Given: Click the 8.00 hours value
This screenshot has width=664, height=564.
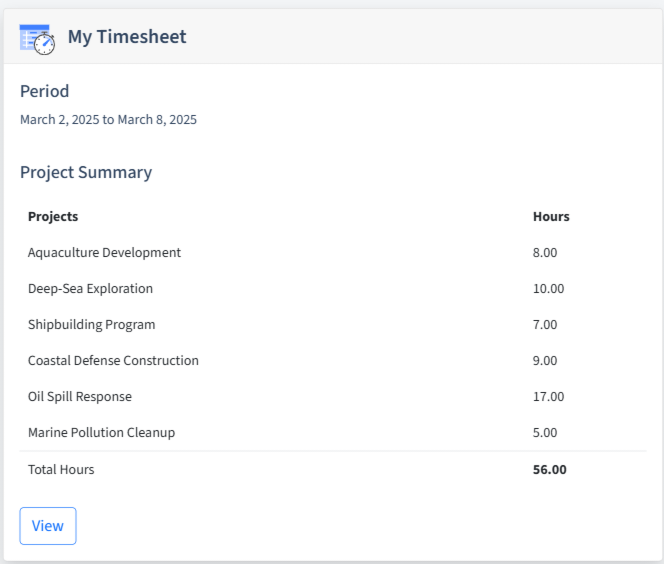Looking at the screenshot, I should point(545,252).
